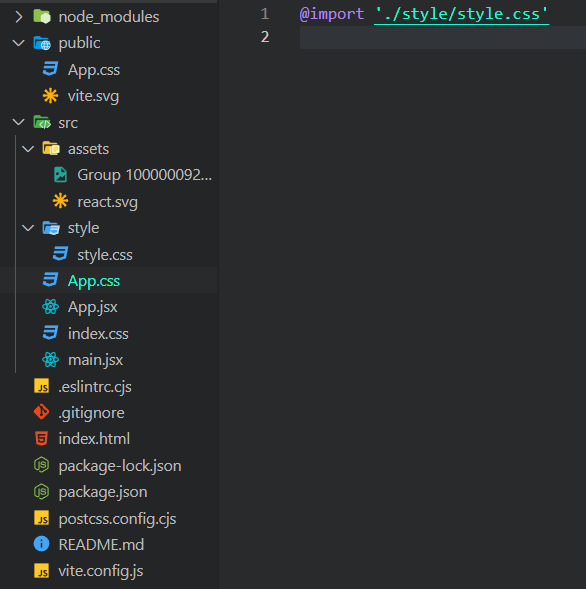586x589 pixels.
Task: Click the React icon beside main.jsx
Action: pyautogui.click(x=50, y=359)
